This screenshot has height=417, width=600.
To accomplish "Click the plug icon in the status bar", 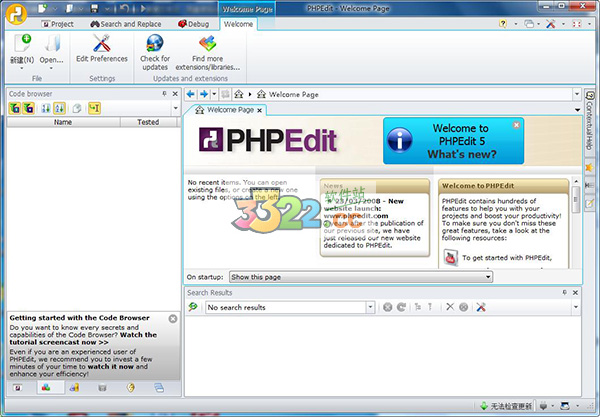I will point(543,406).
